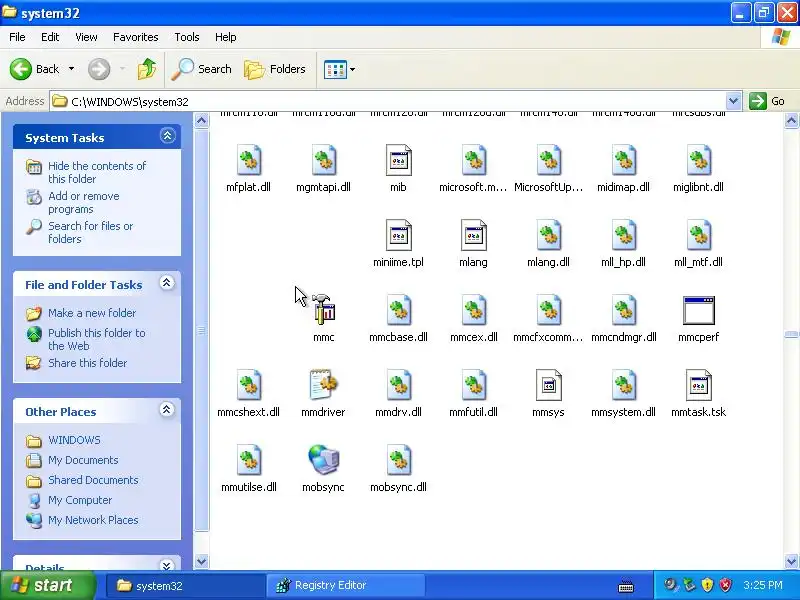800x600 pixels.
Task: Click Make a new folder link
Action: pyautogui.click(x=92, y=313)
